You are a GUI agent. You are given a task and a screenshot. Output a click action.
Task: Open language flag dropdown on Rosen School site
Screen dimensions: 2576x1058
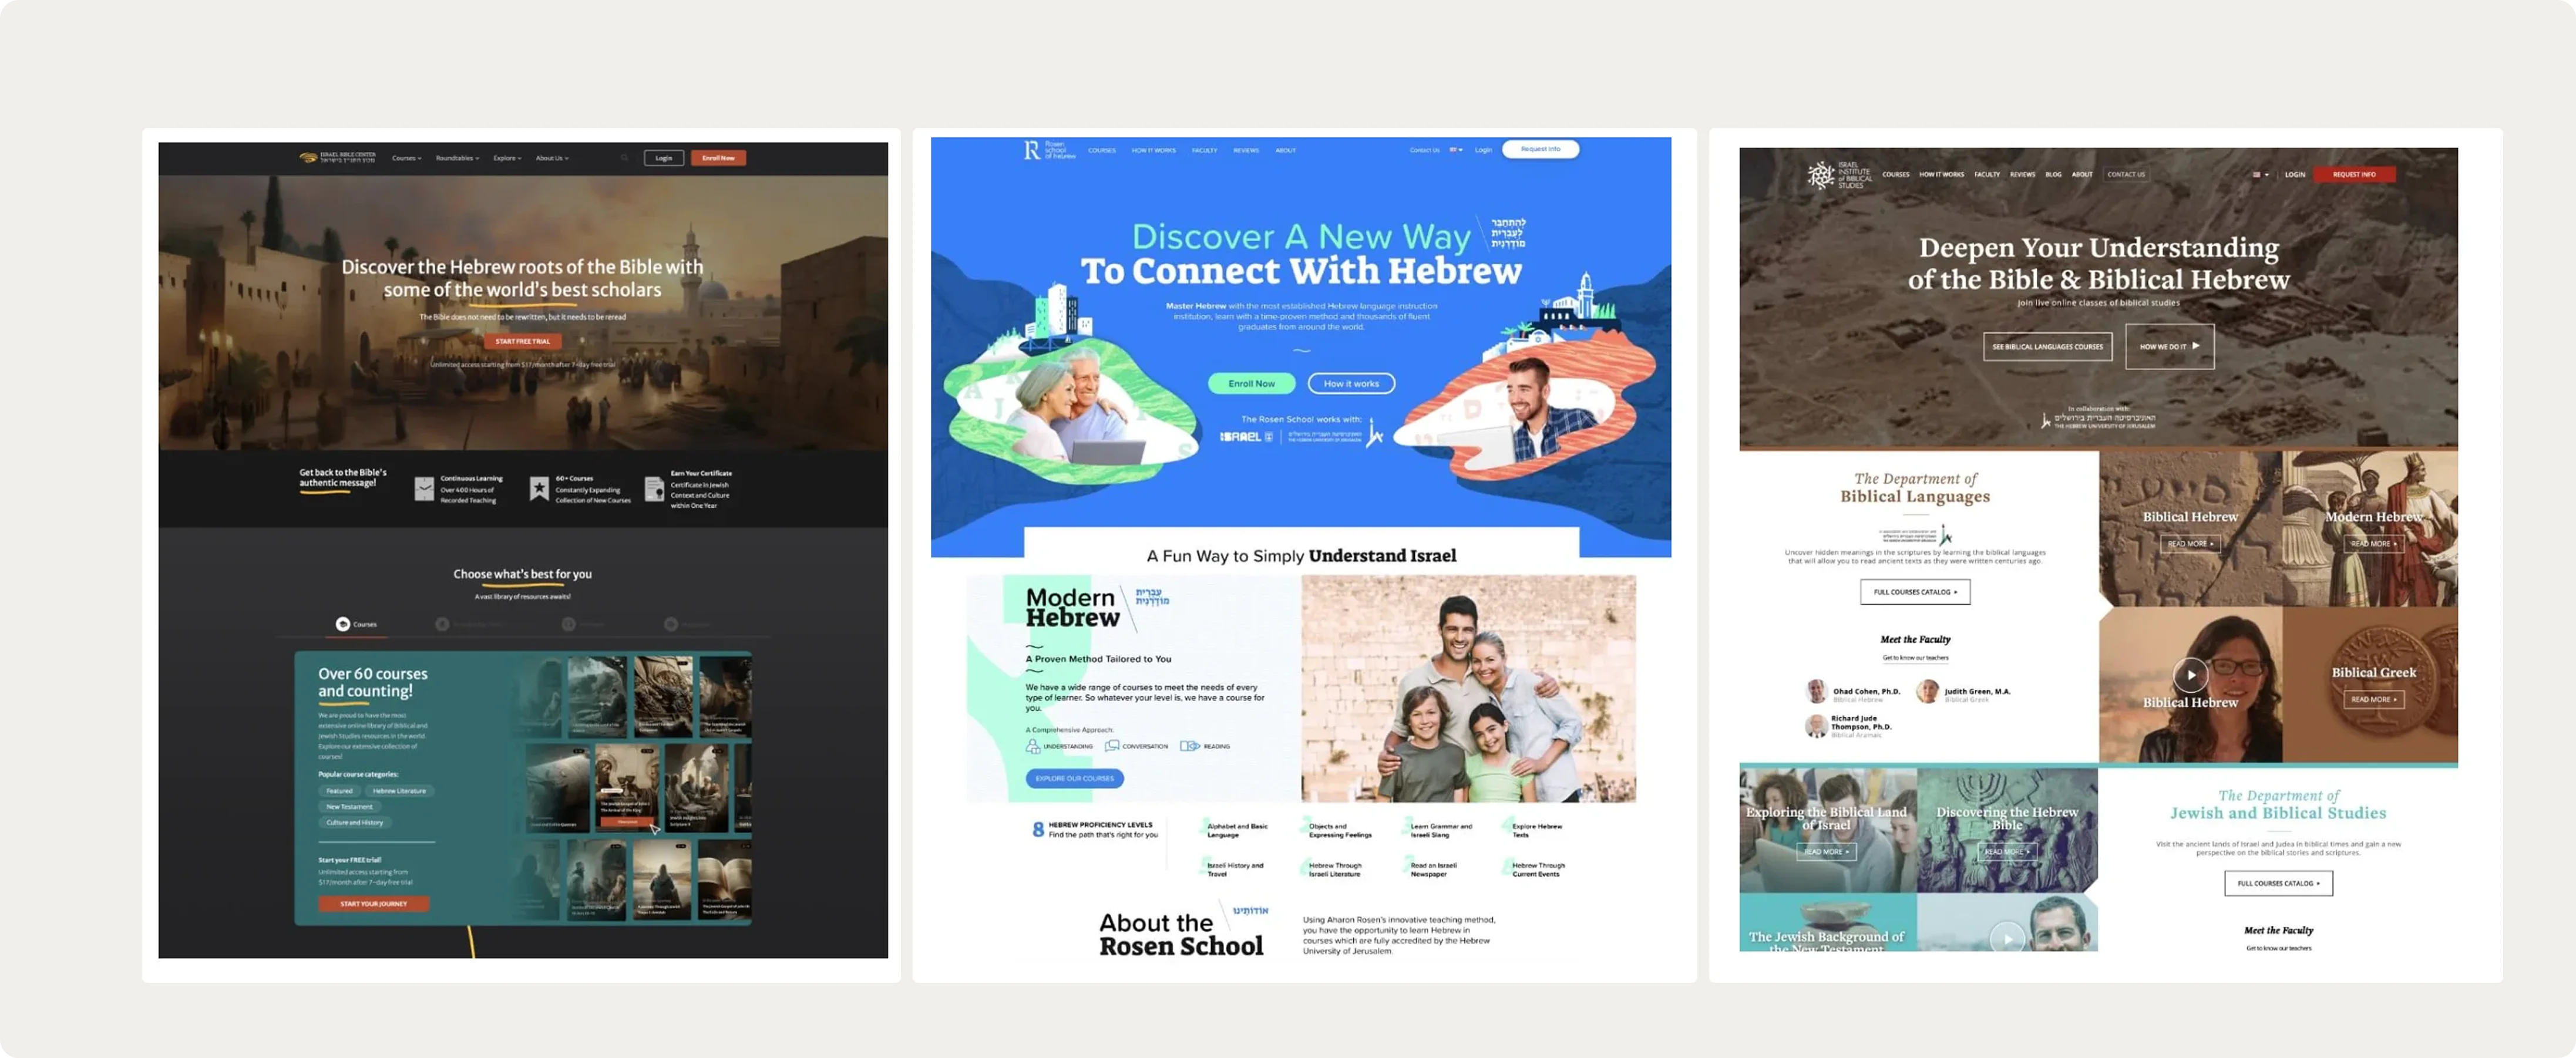coord(1456,150)
